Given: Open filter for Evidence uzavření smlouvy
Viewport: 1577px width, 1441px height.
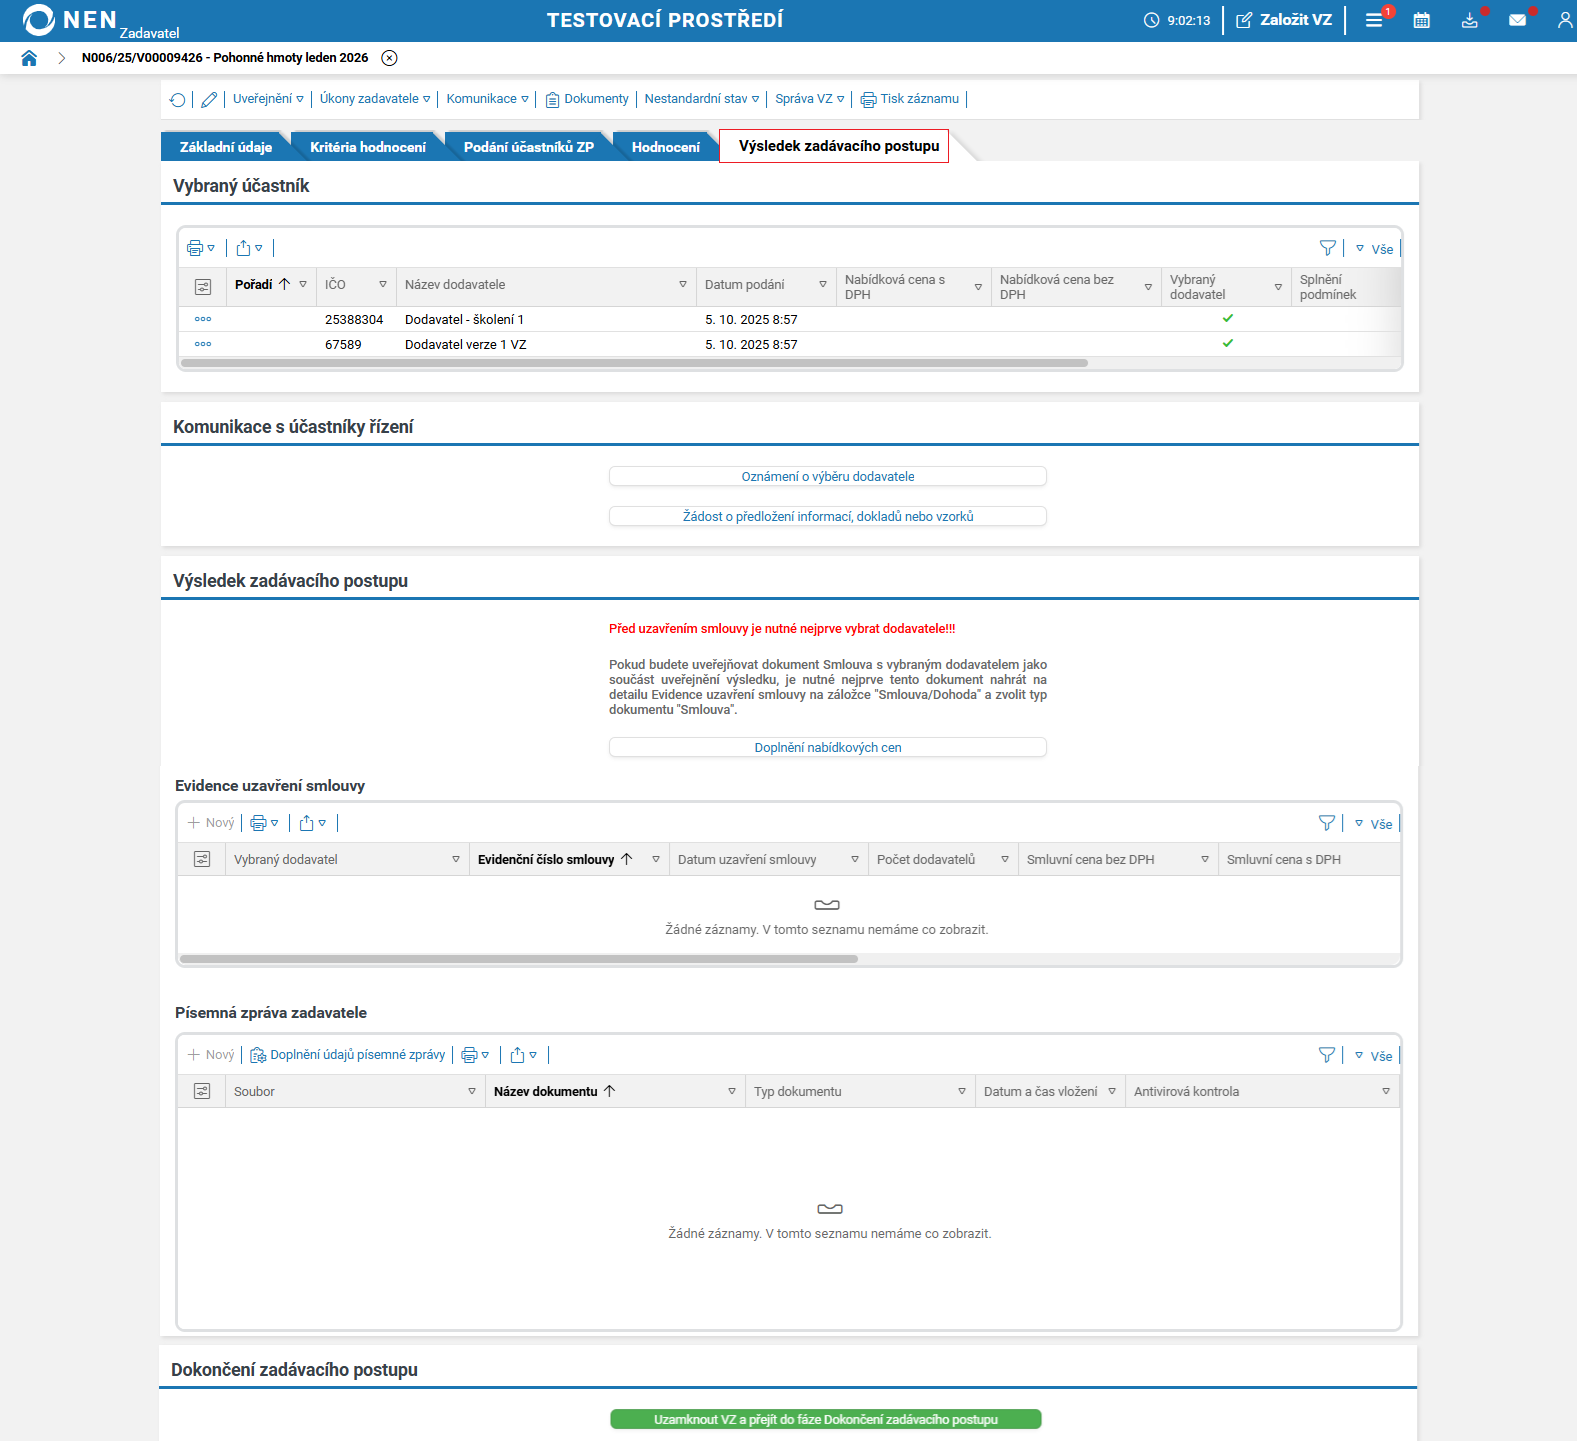Looking at the screenshot, I should pos(1326,823).
